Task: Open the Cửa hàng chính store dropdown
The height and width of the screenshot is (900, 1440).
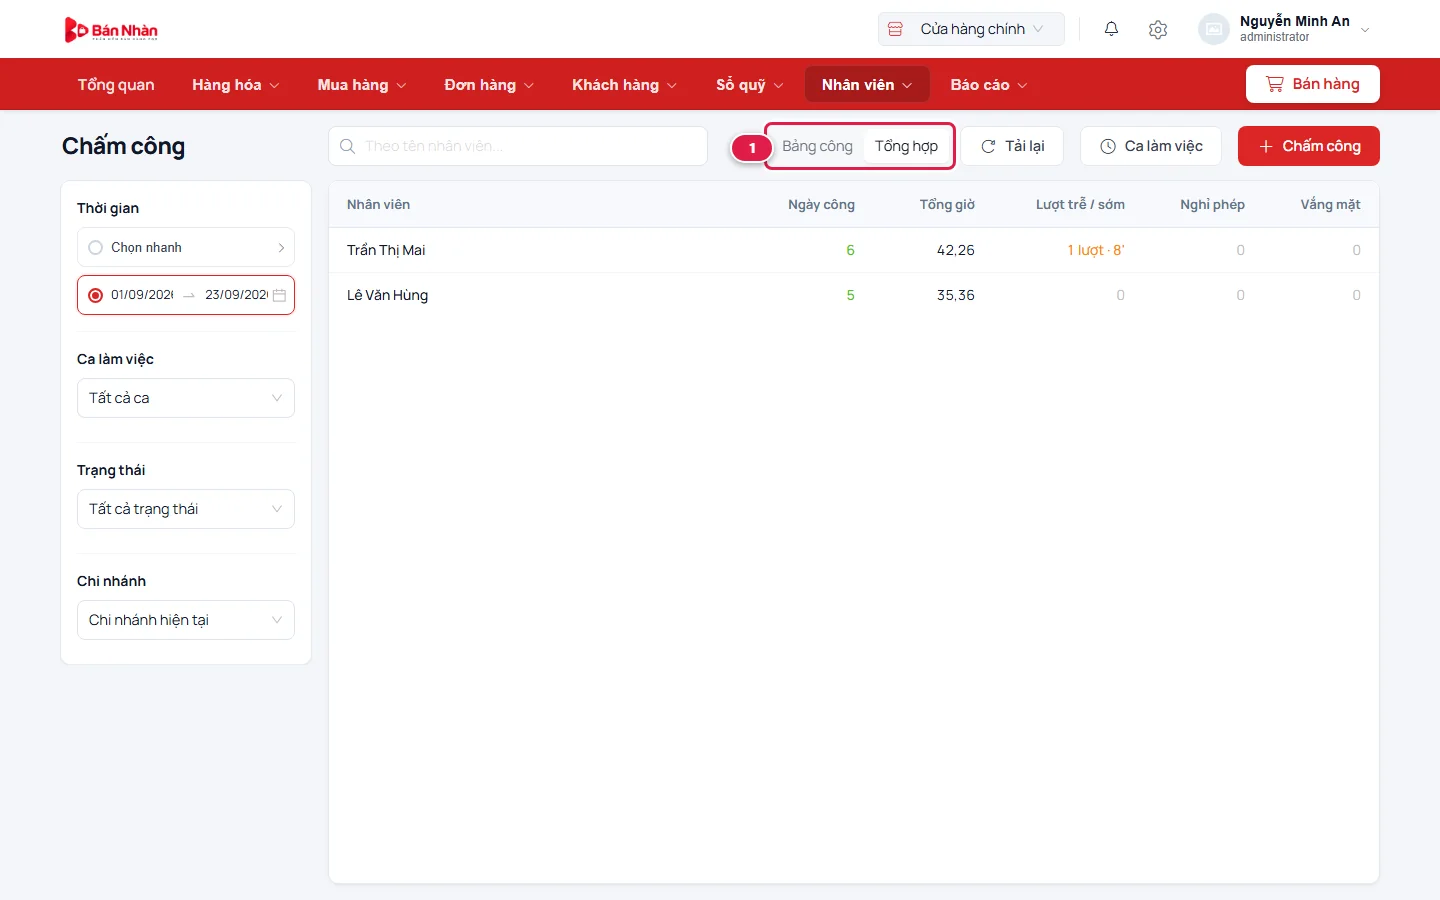Action: (x=971, y=29)
